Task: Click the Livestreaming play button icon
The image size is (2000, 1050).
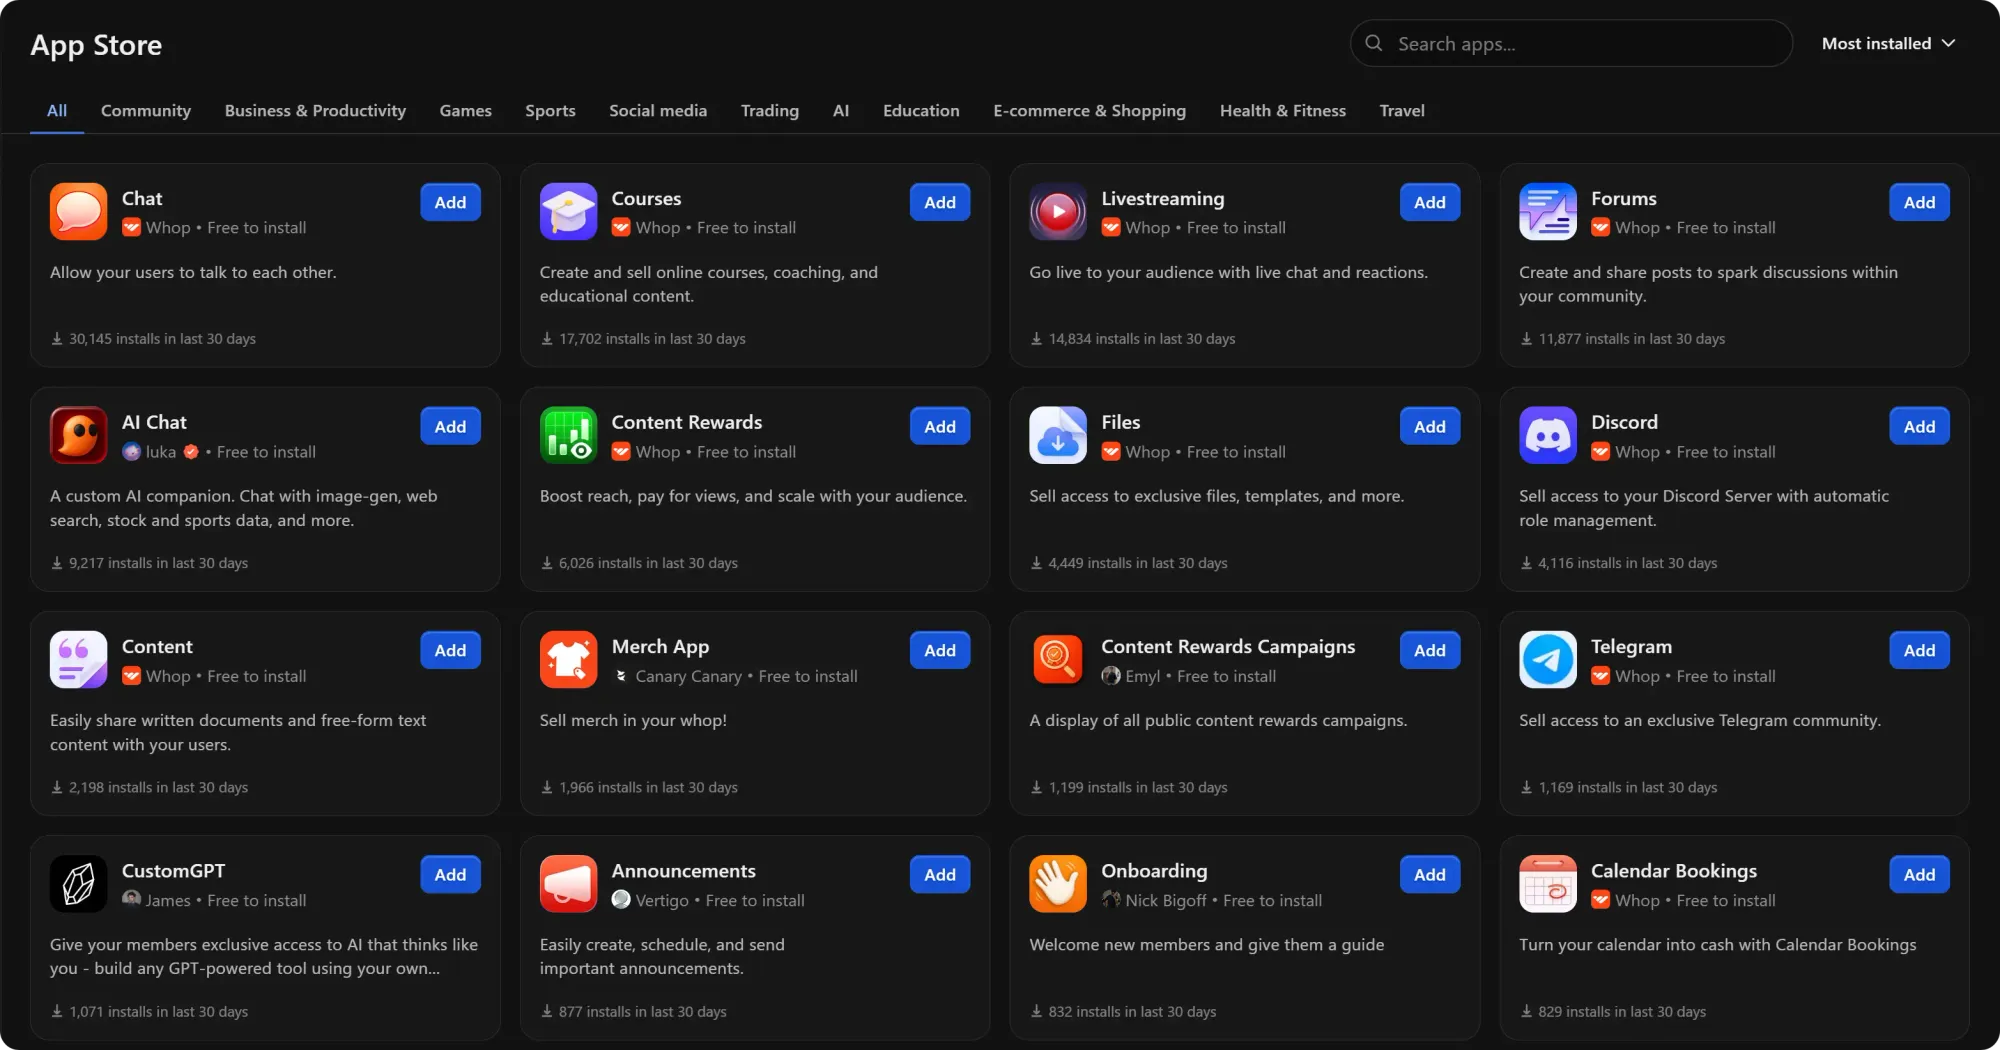Action: (x=1057, y=211)
